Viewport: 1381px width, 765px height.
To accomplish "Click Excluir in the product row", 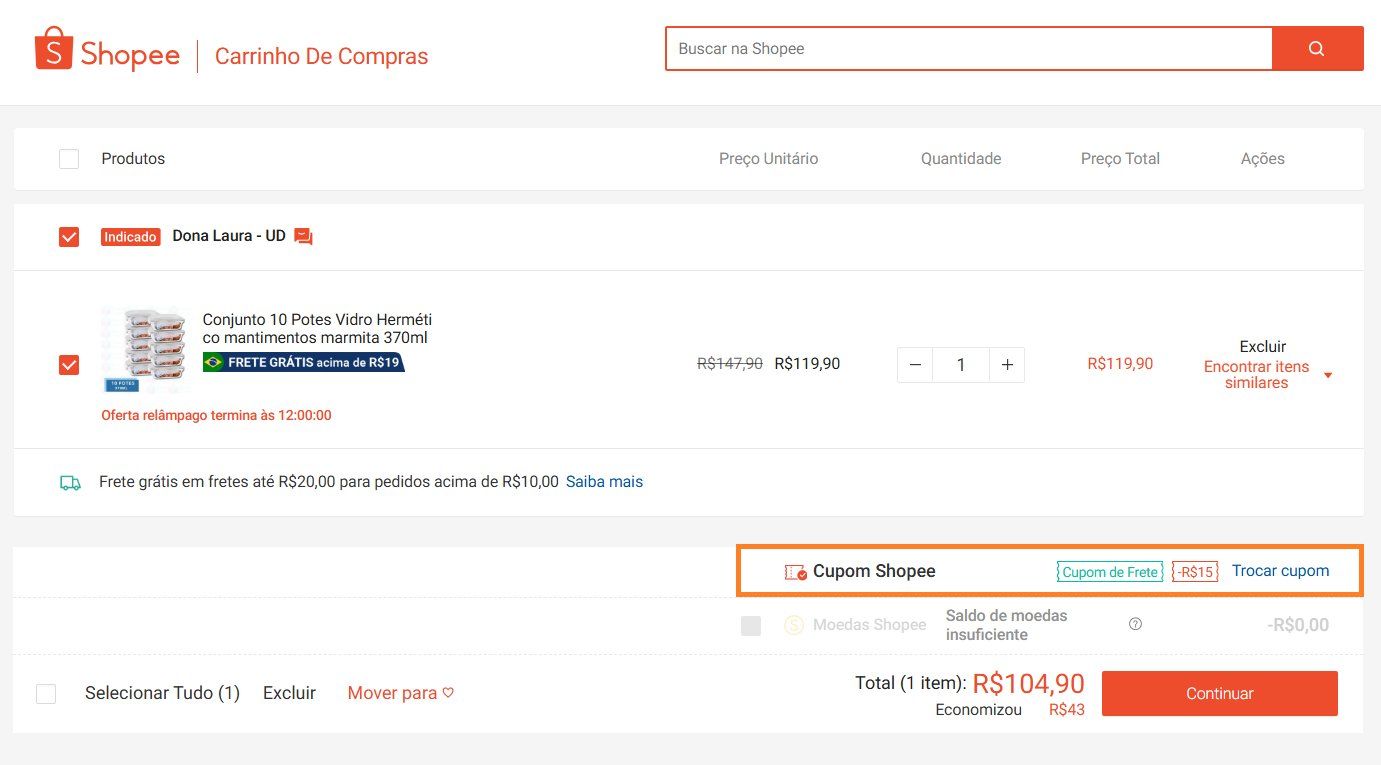I will (x=1263, y=346).
